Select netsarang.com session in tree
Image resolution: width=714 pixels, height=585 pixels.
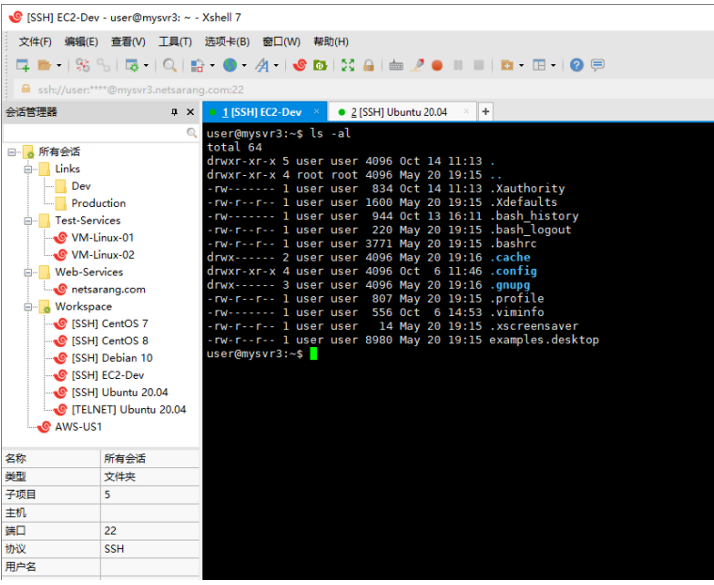[108, 289]
